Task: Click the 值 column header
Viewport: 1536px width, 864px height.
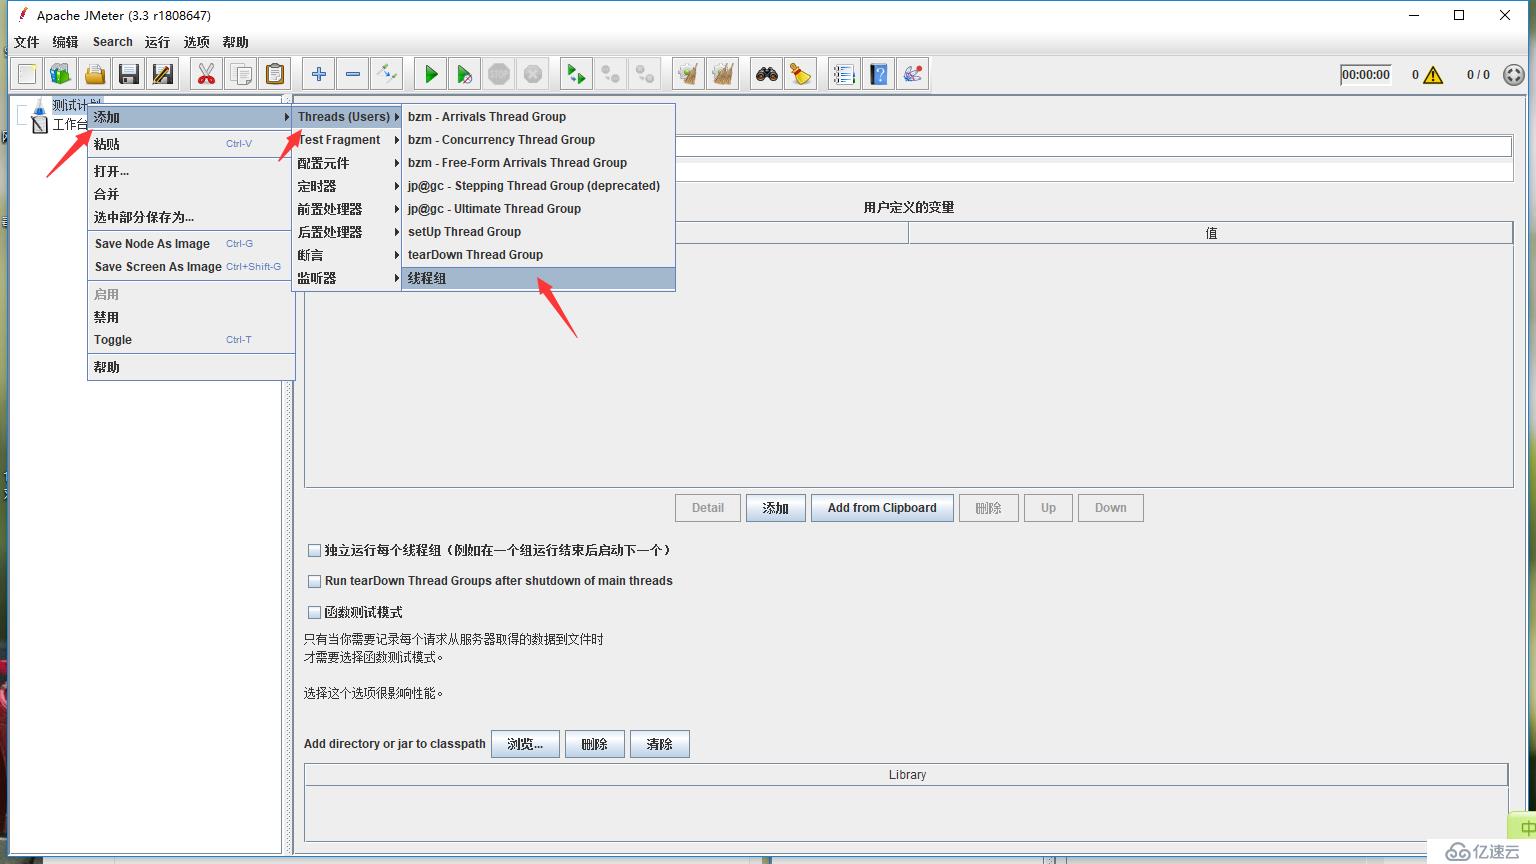Action: coord(1211,233)
